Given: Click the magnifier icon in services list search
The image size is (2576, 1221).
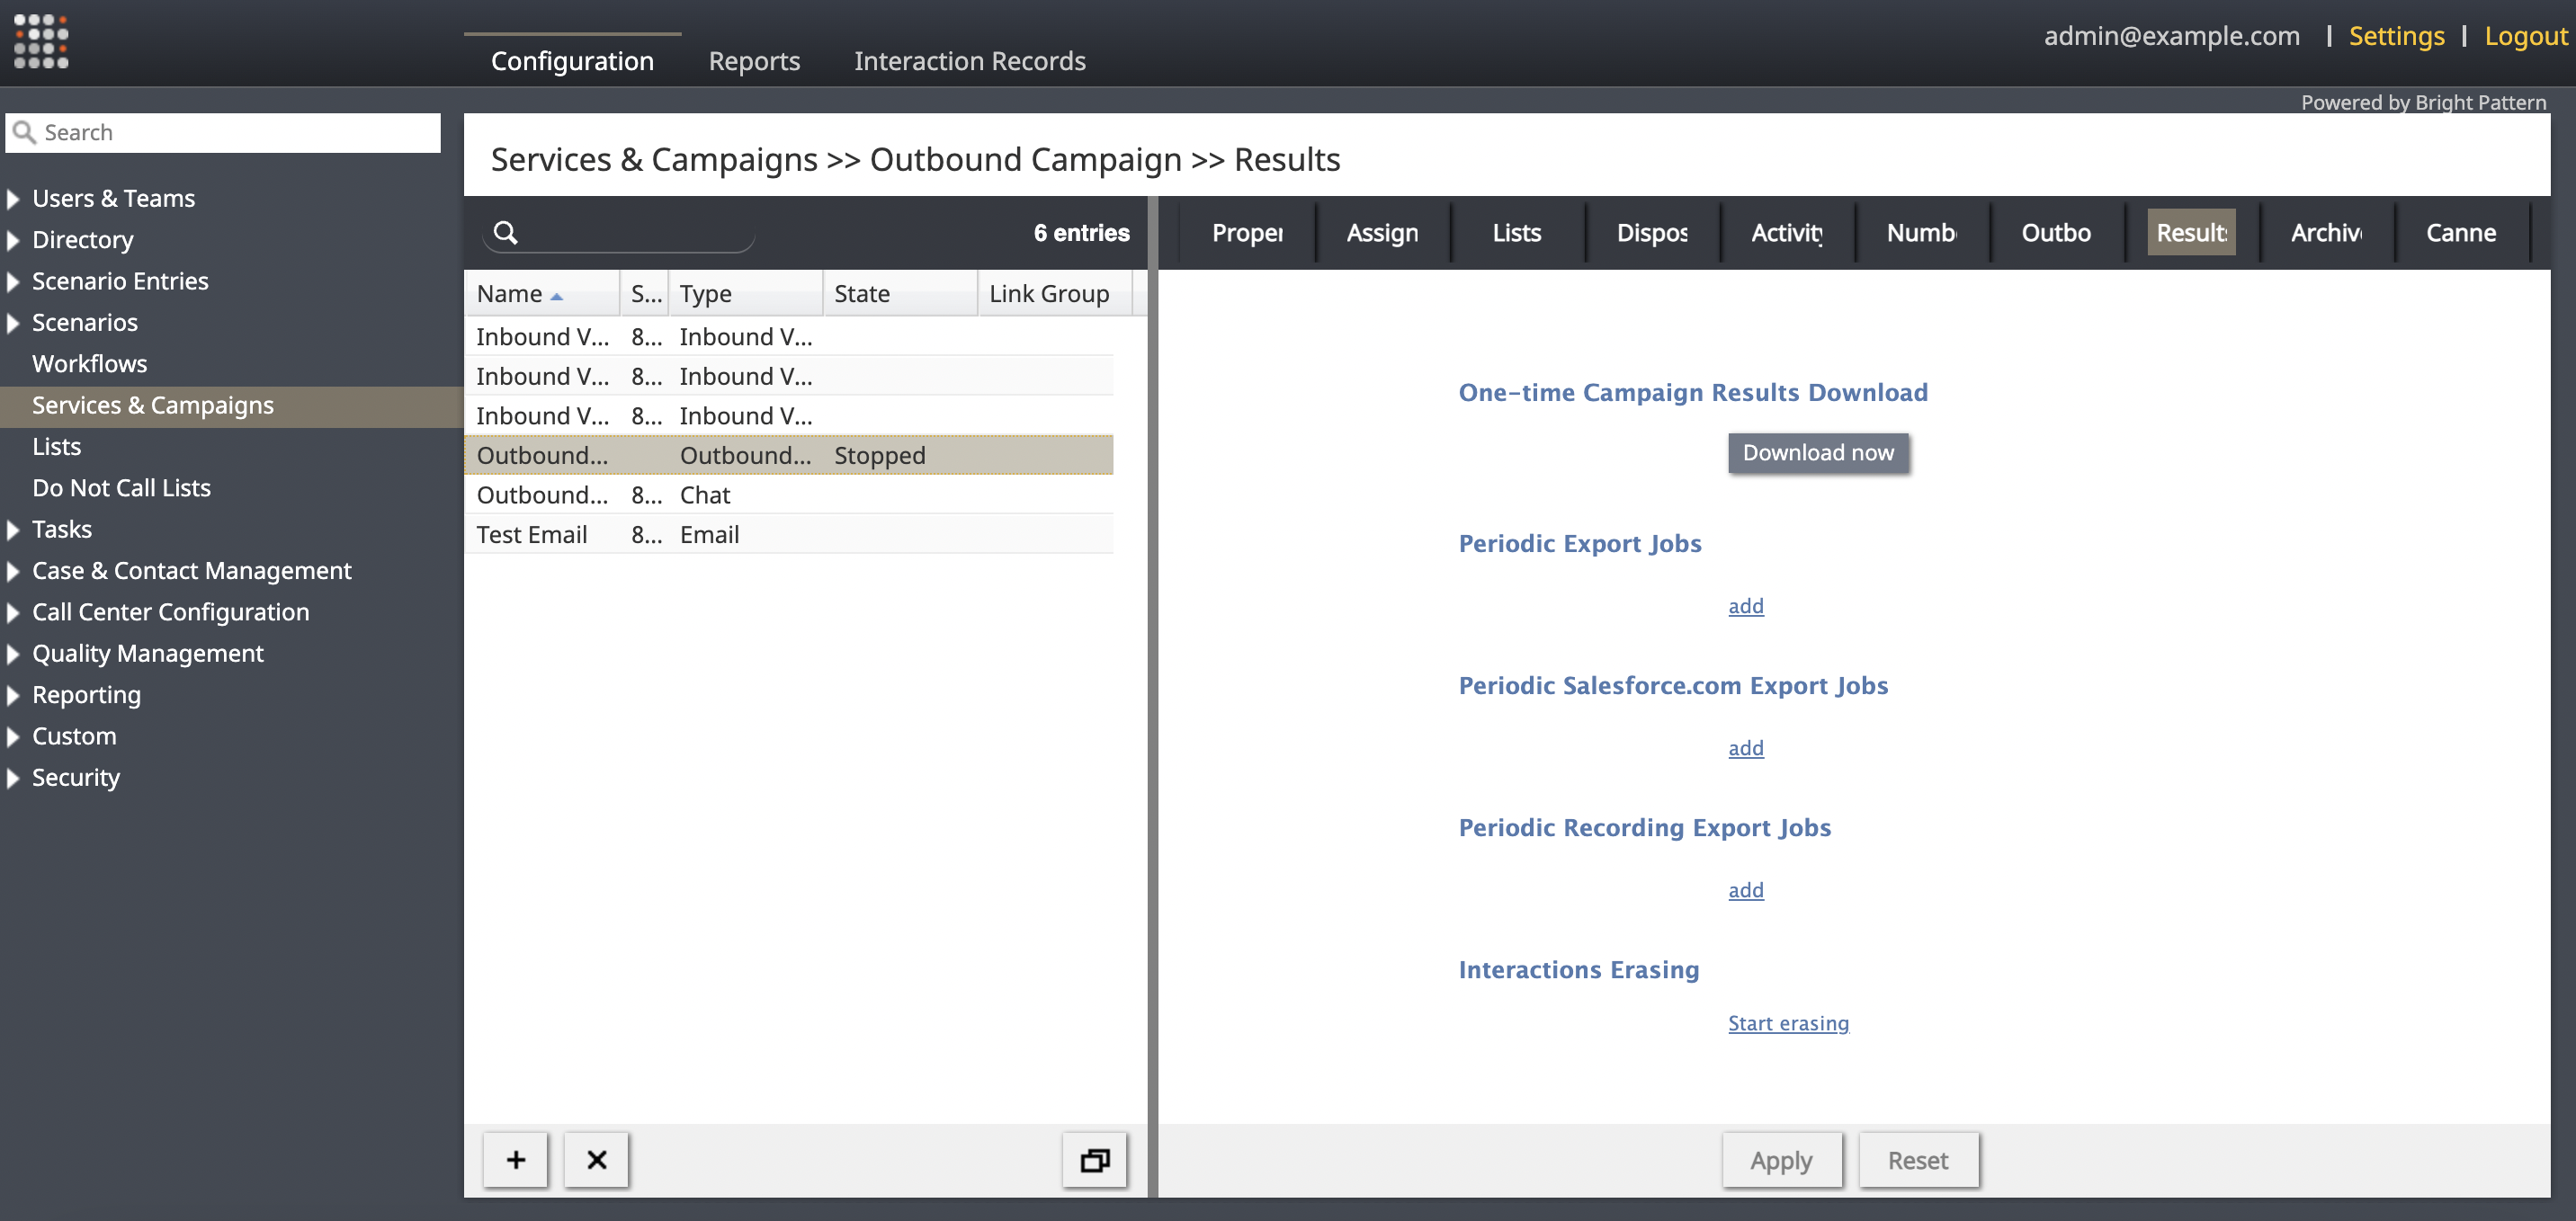Looking at the screenshot, I should coord(506,233).
